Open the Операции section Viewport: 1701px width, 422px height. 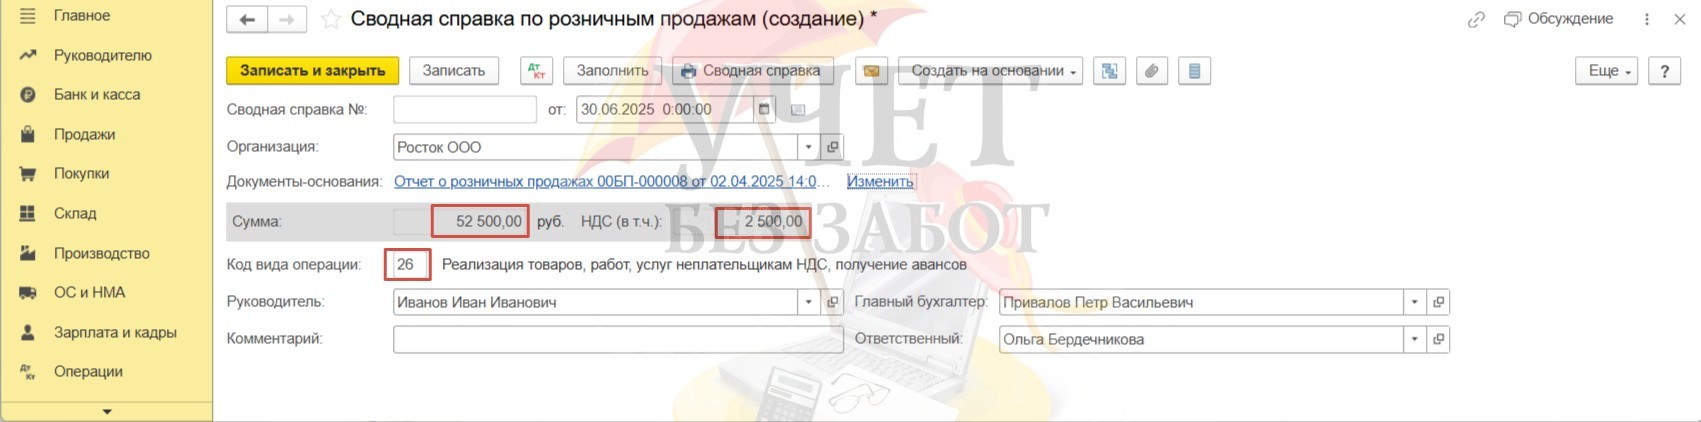(88, 372)
